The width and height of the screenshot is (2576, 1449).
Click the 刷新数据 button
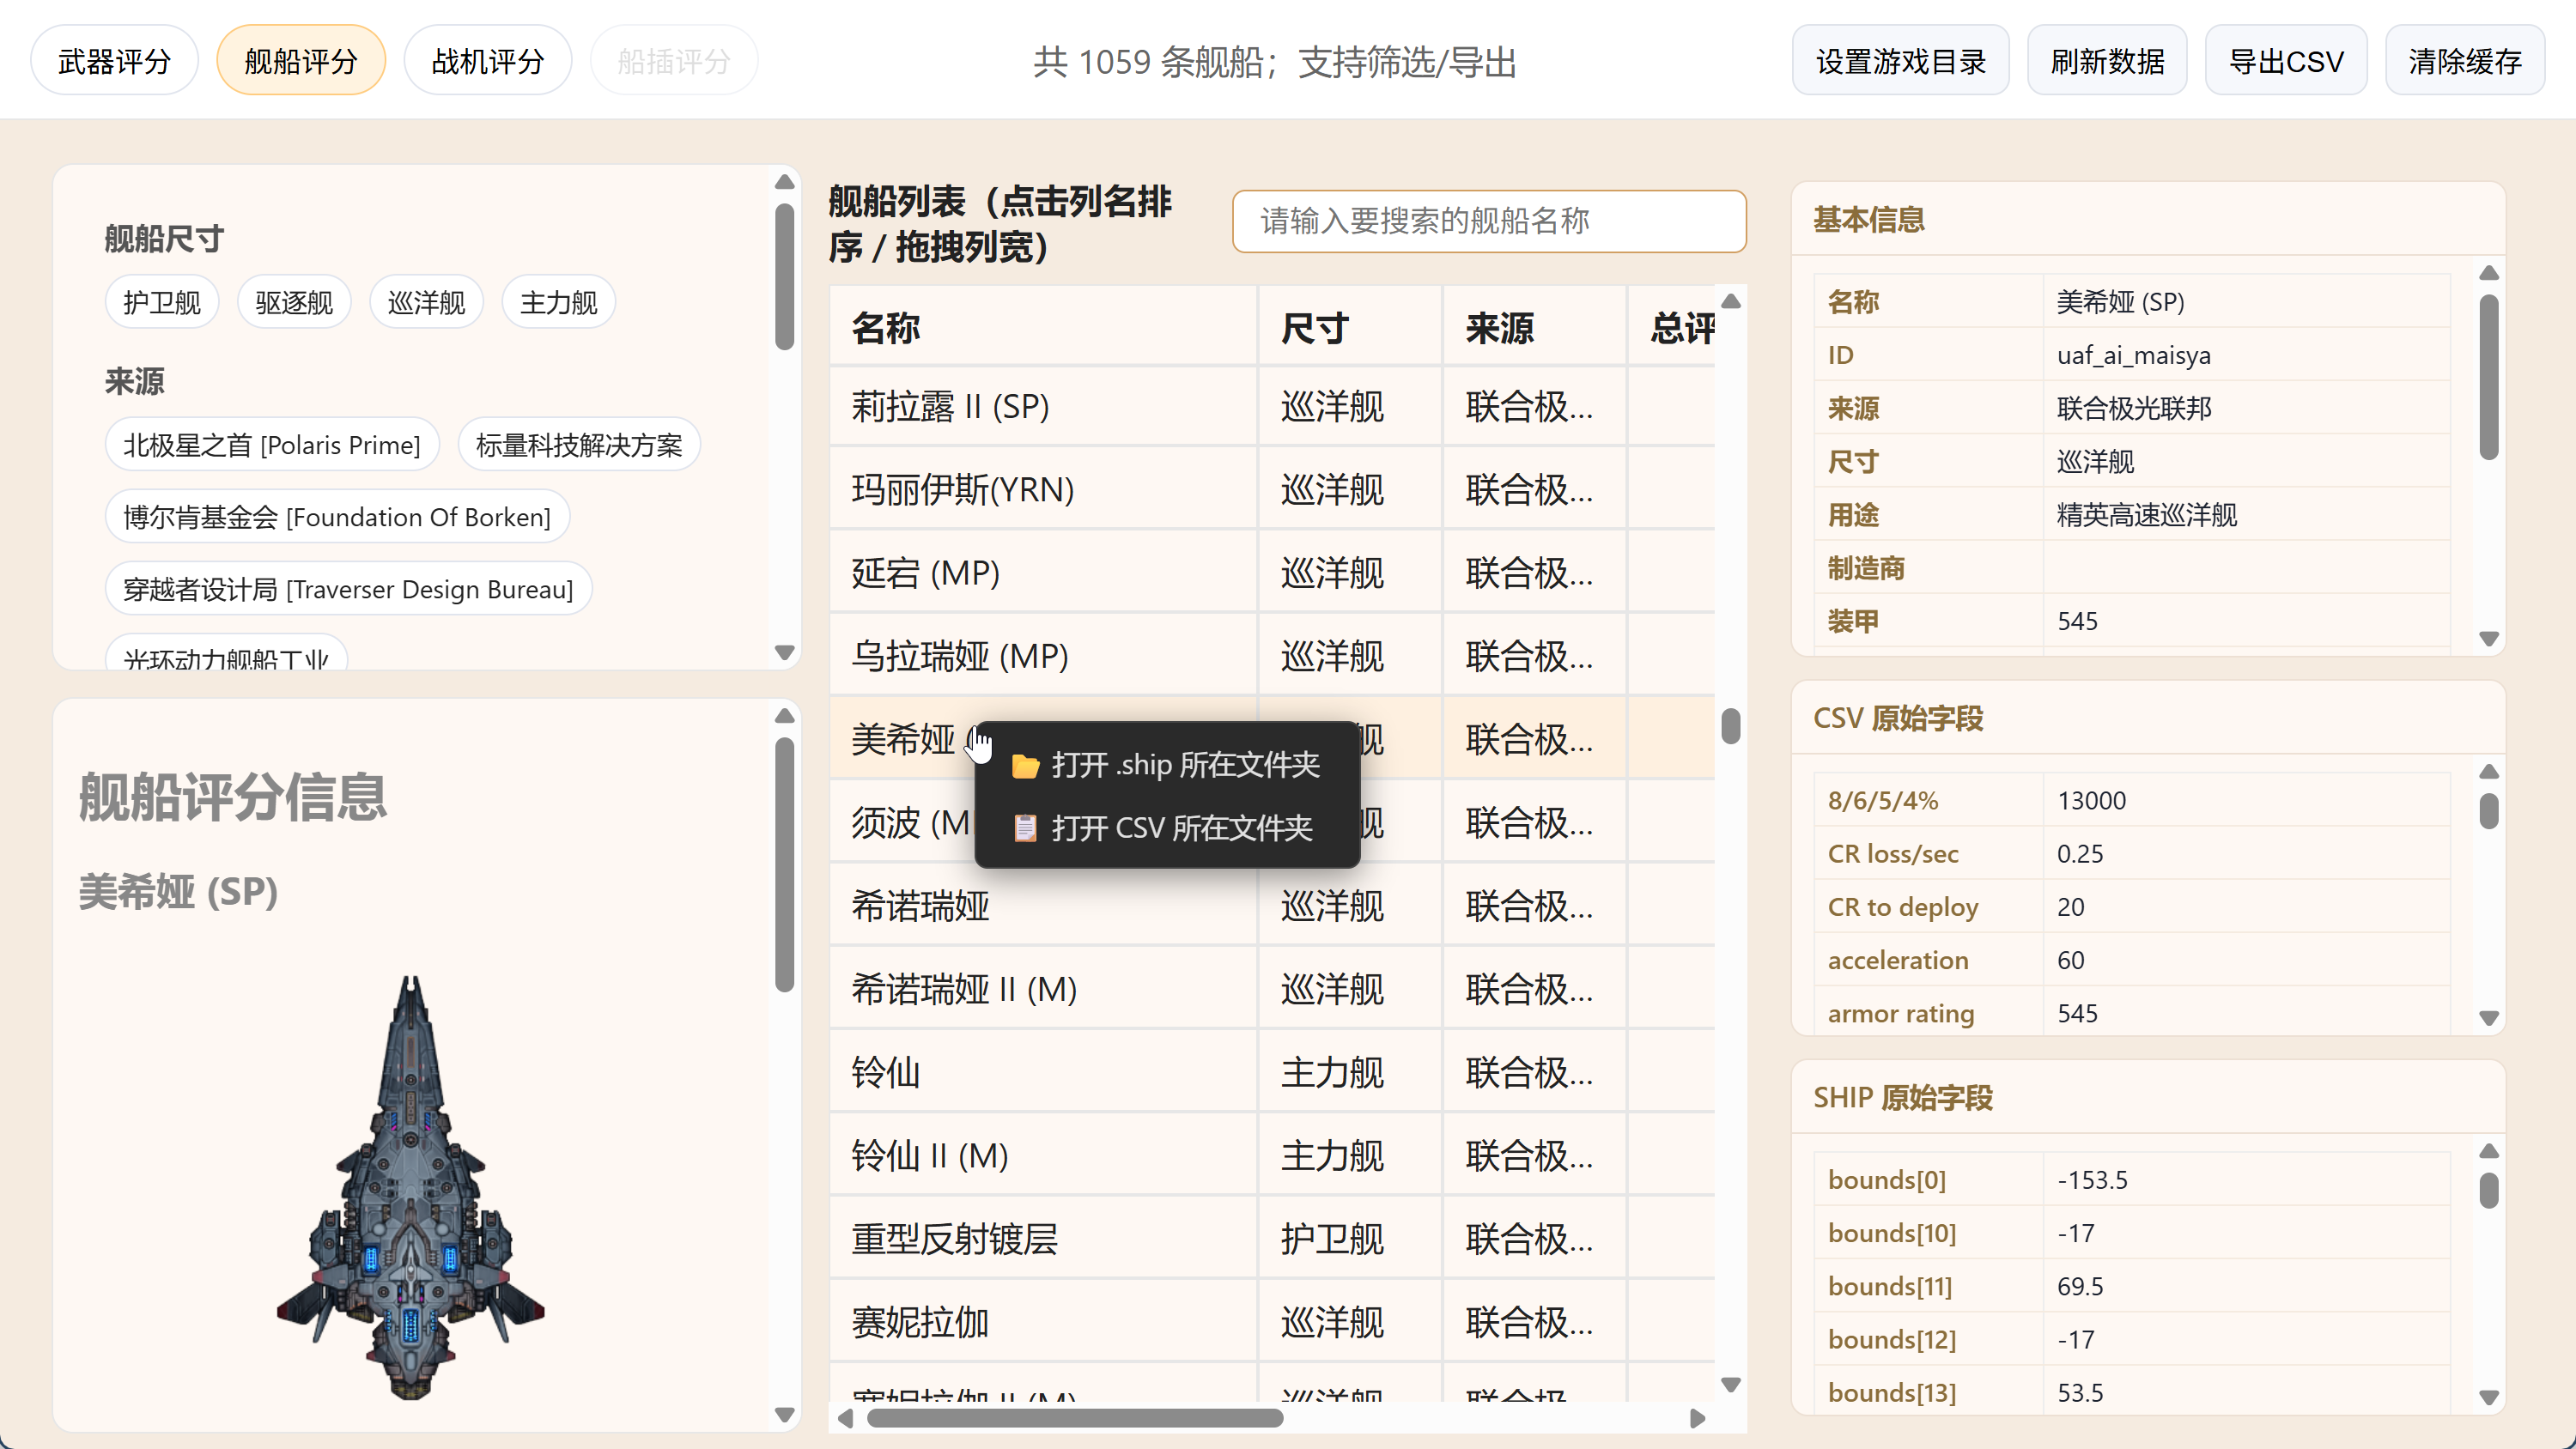[2107, 61]
